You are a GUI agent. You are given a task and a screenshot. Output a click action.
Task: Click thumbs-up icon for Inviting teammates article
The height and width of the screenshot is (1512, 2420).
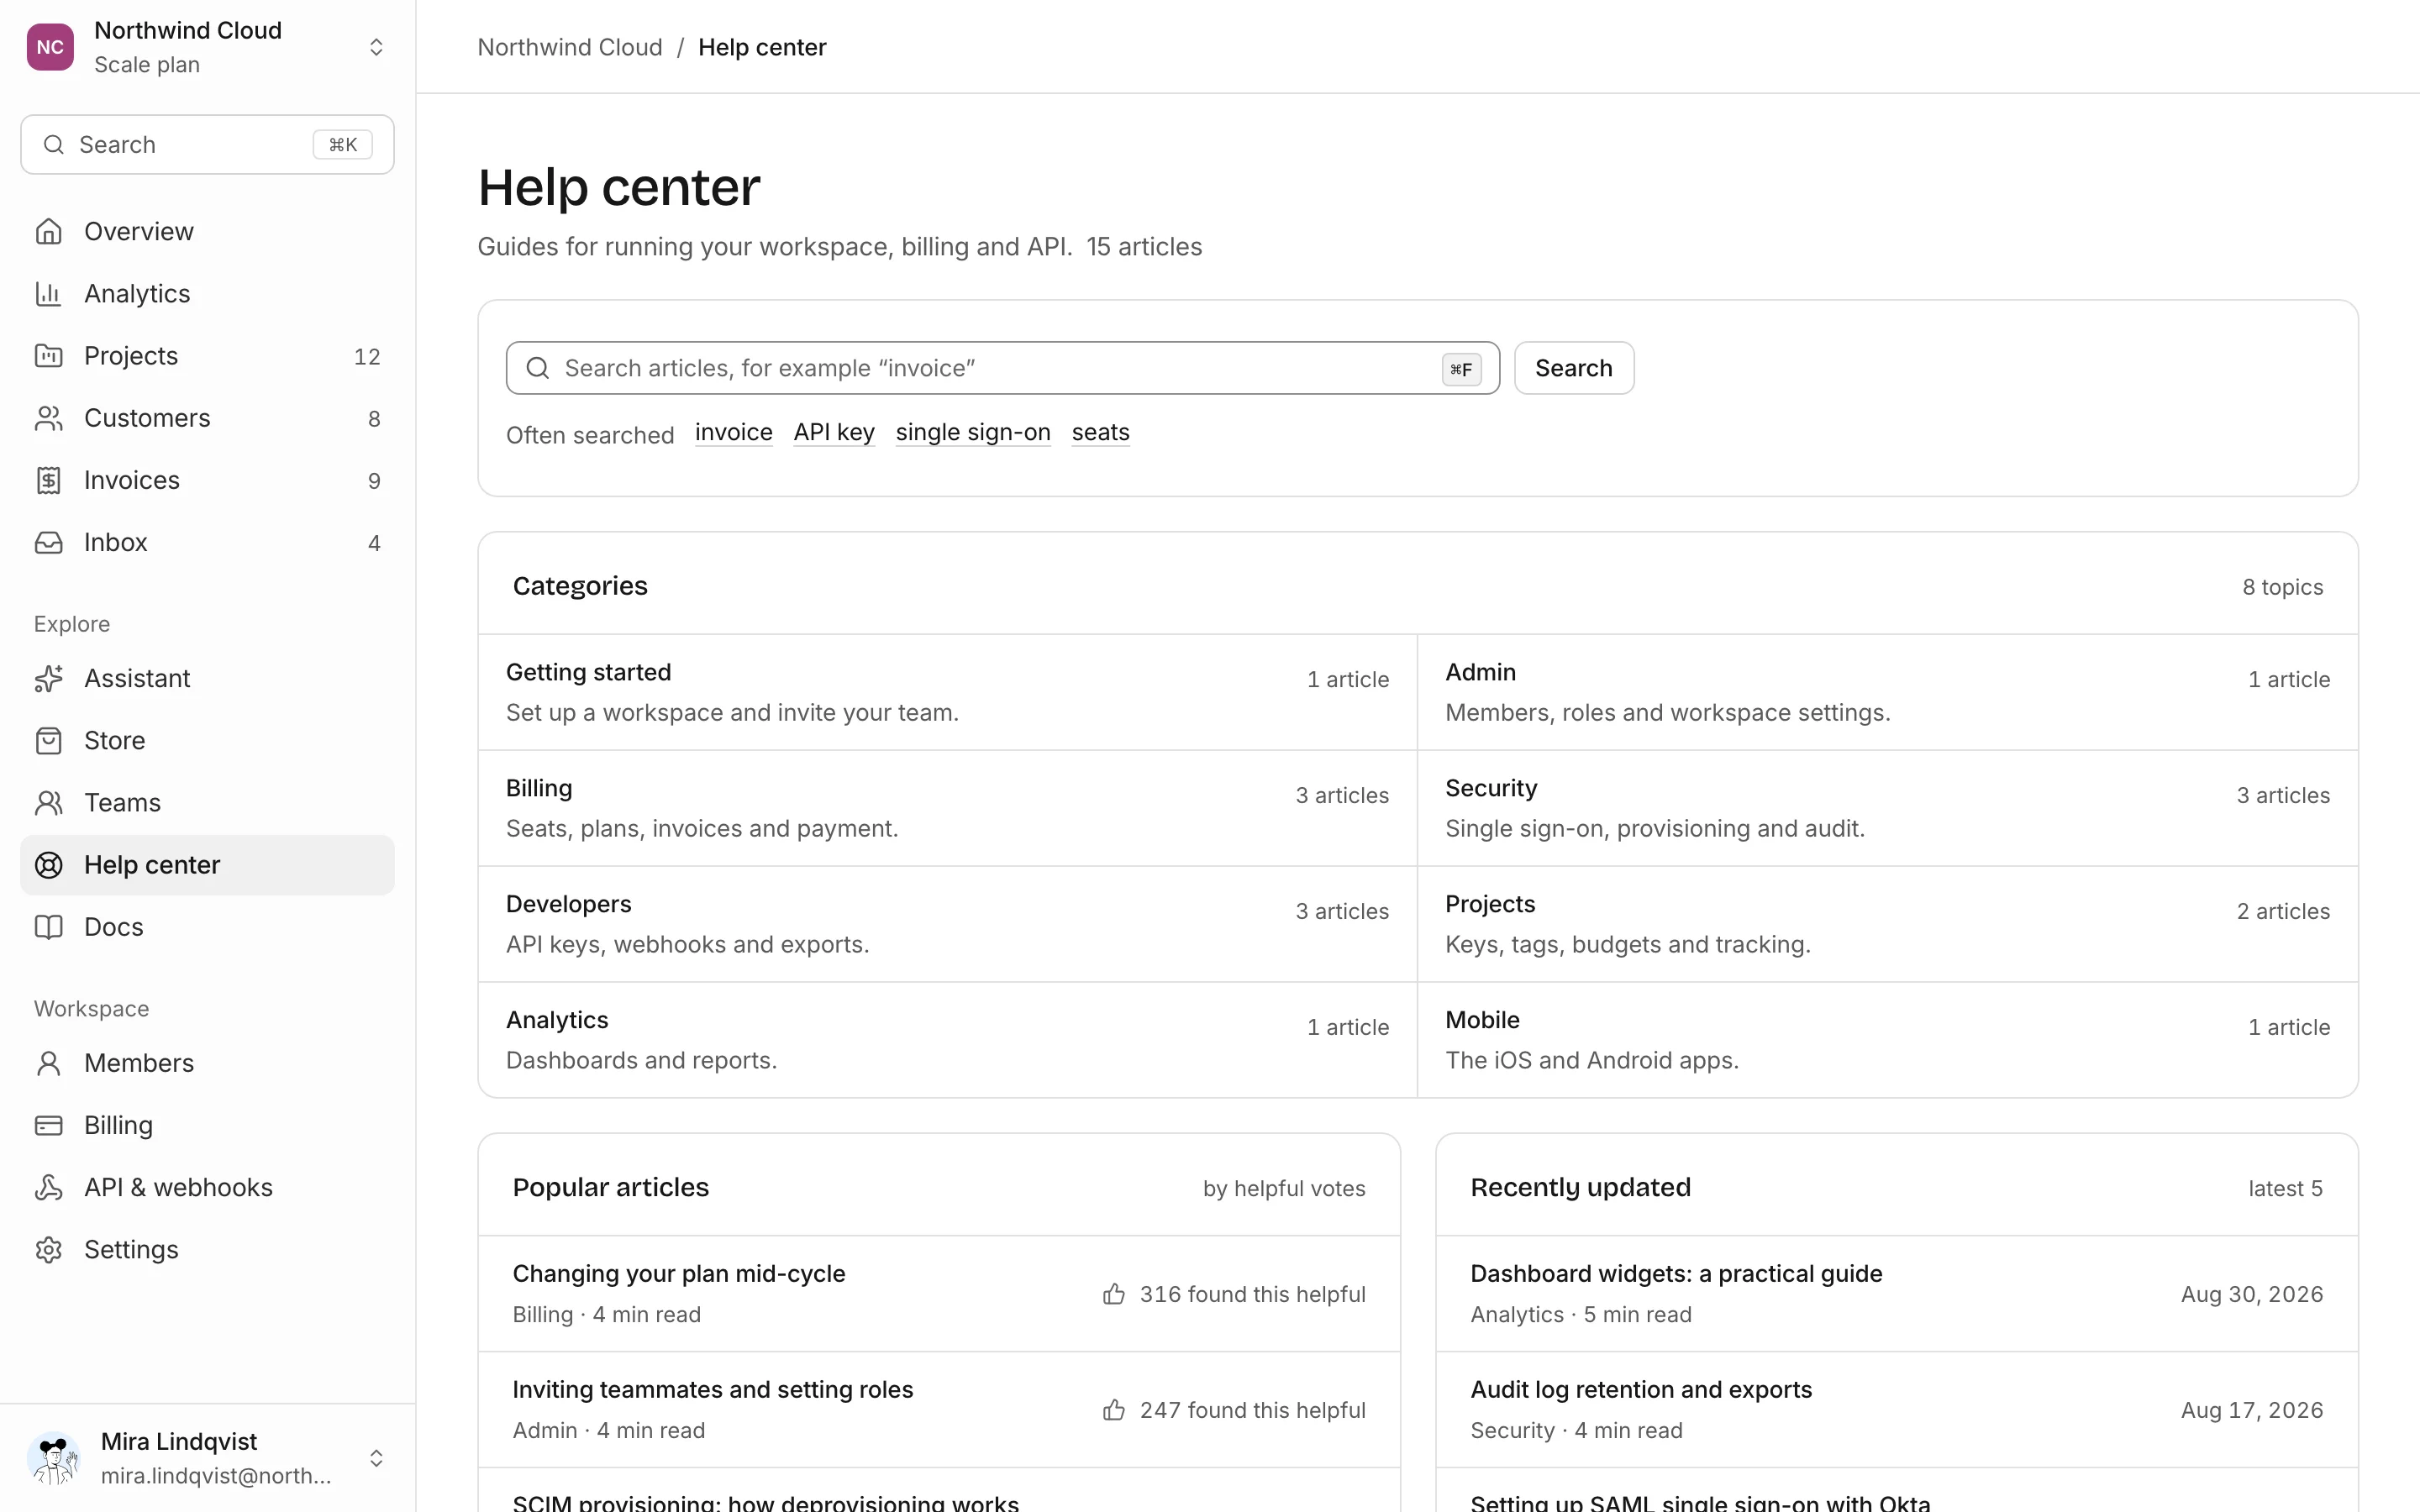(x=1114, y=1410)
